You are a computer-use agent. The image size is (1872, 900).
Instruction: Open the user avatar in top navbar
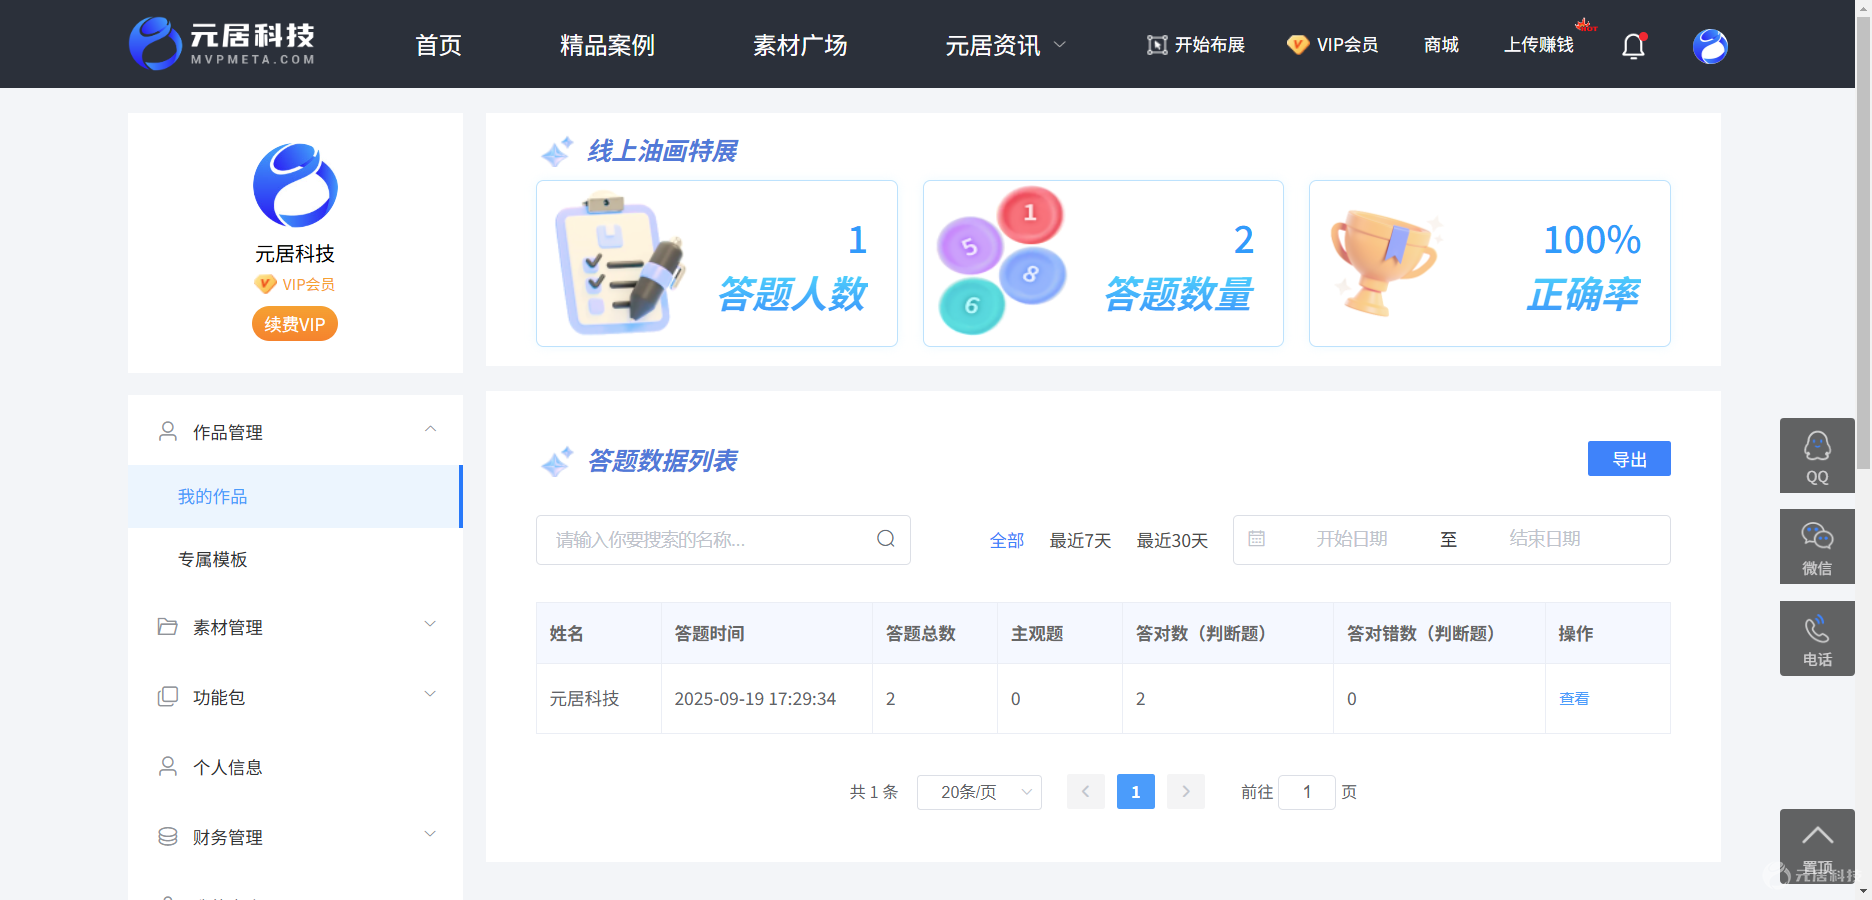point(1710,46)
